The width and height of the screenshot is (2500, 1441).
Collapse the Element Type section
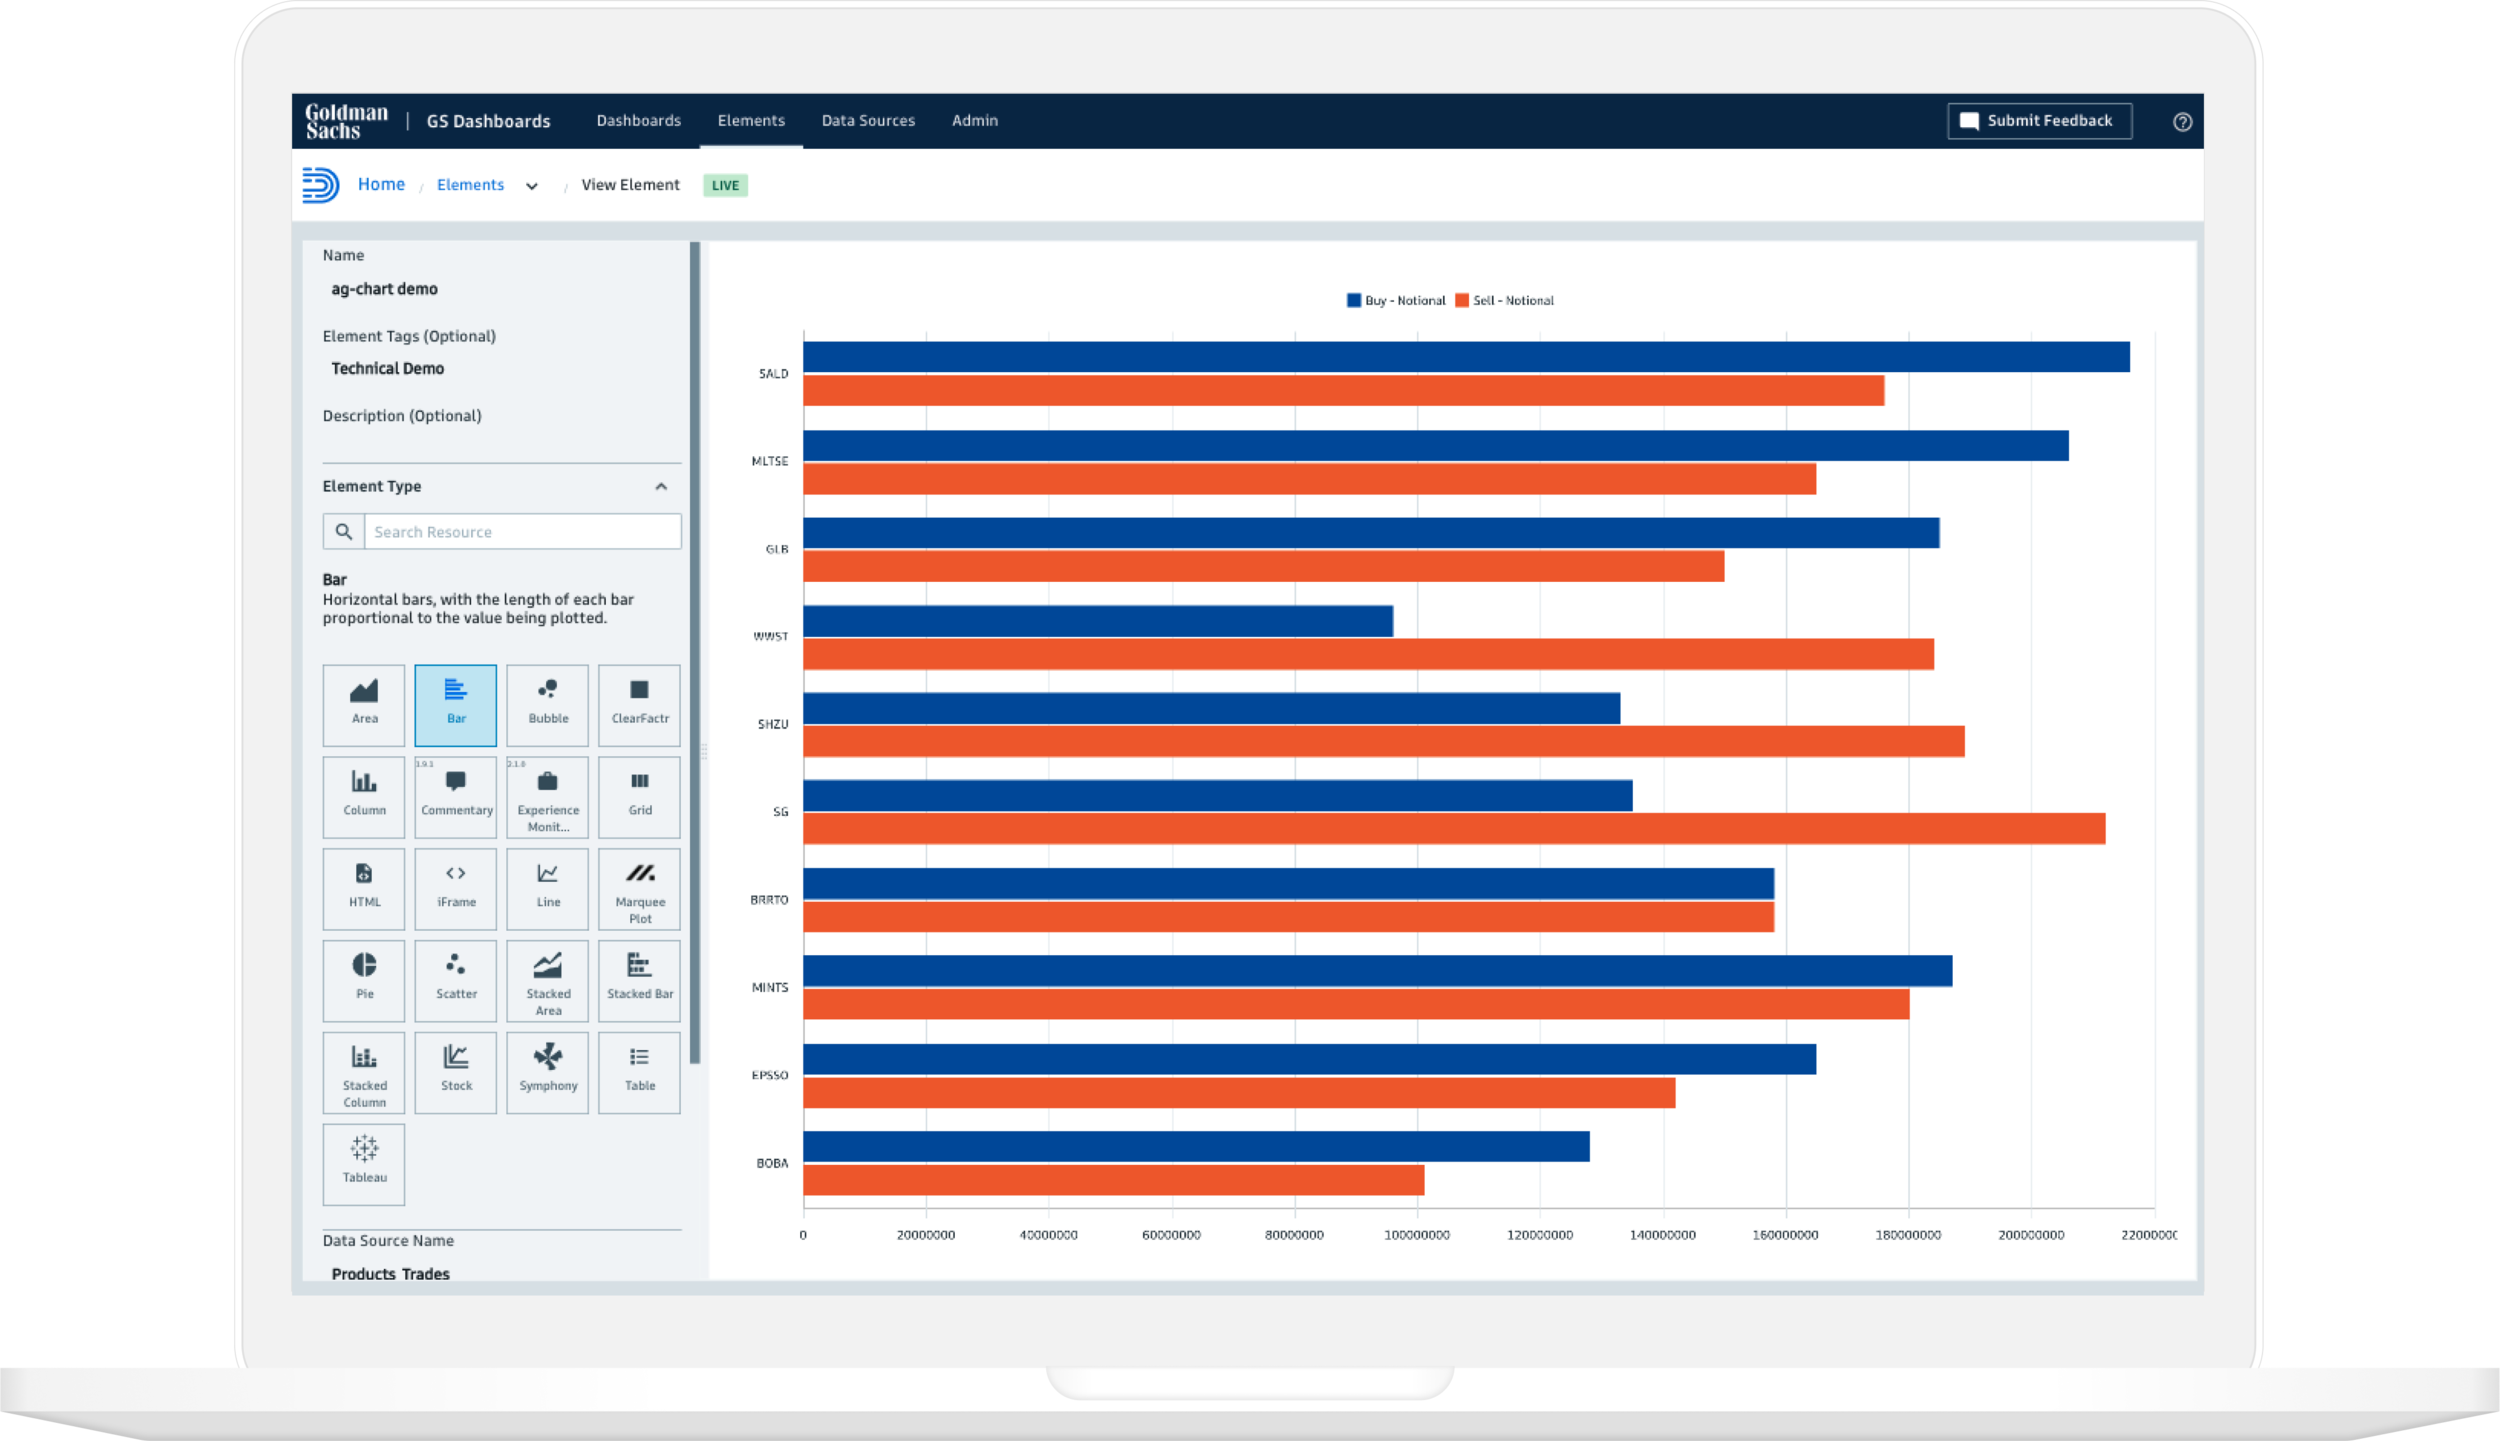click(x=661, y=487)
